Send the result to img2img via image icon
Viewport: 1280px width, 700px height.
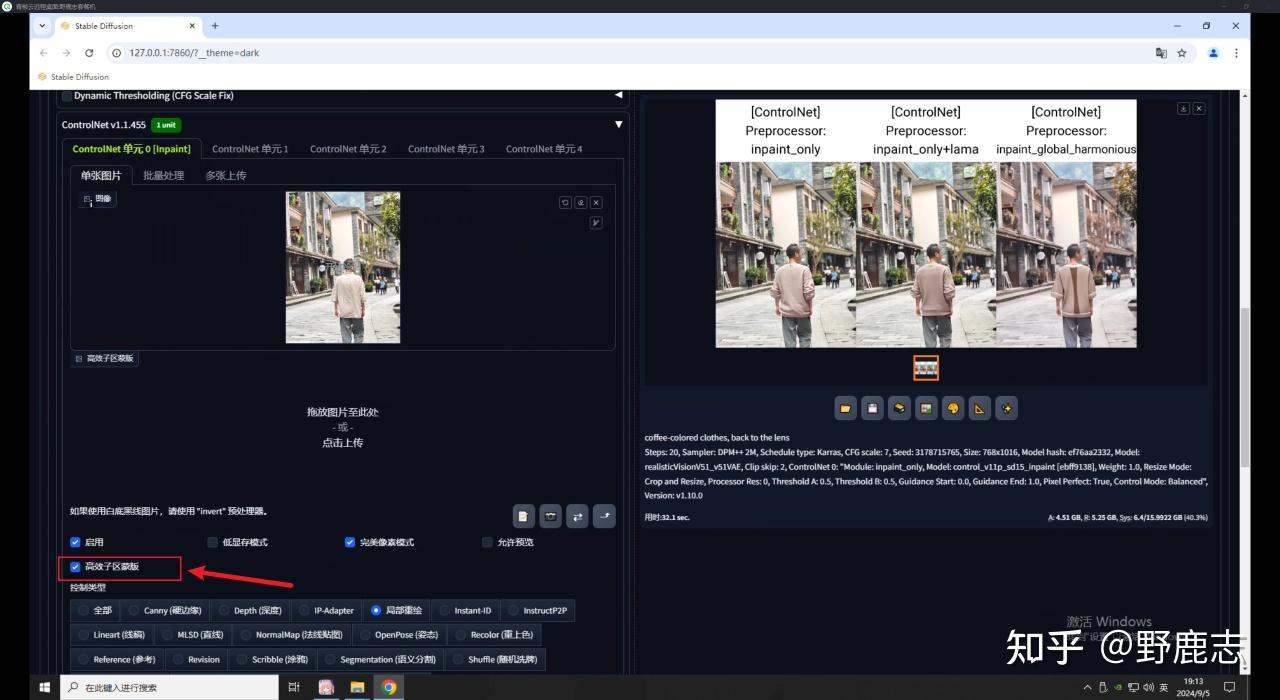click(925, 408)
